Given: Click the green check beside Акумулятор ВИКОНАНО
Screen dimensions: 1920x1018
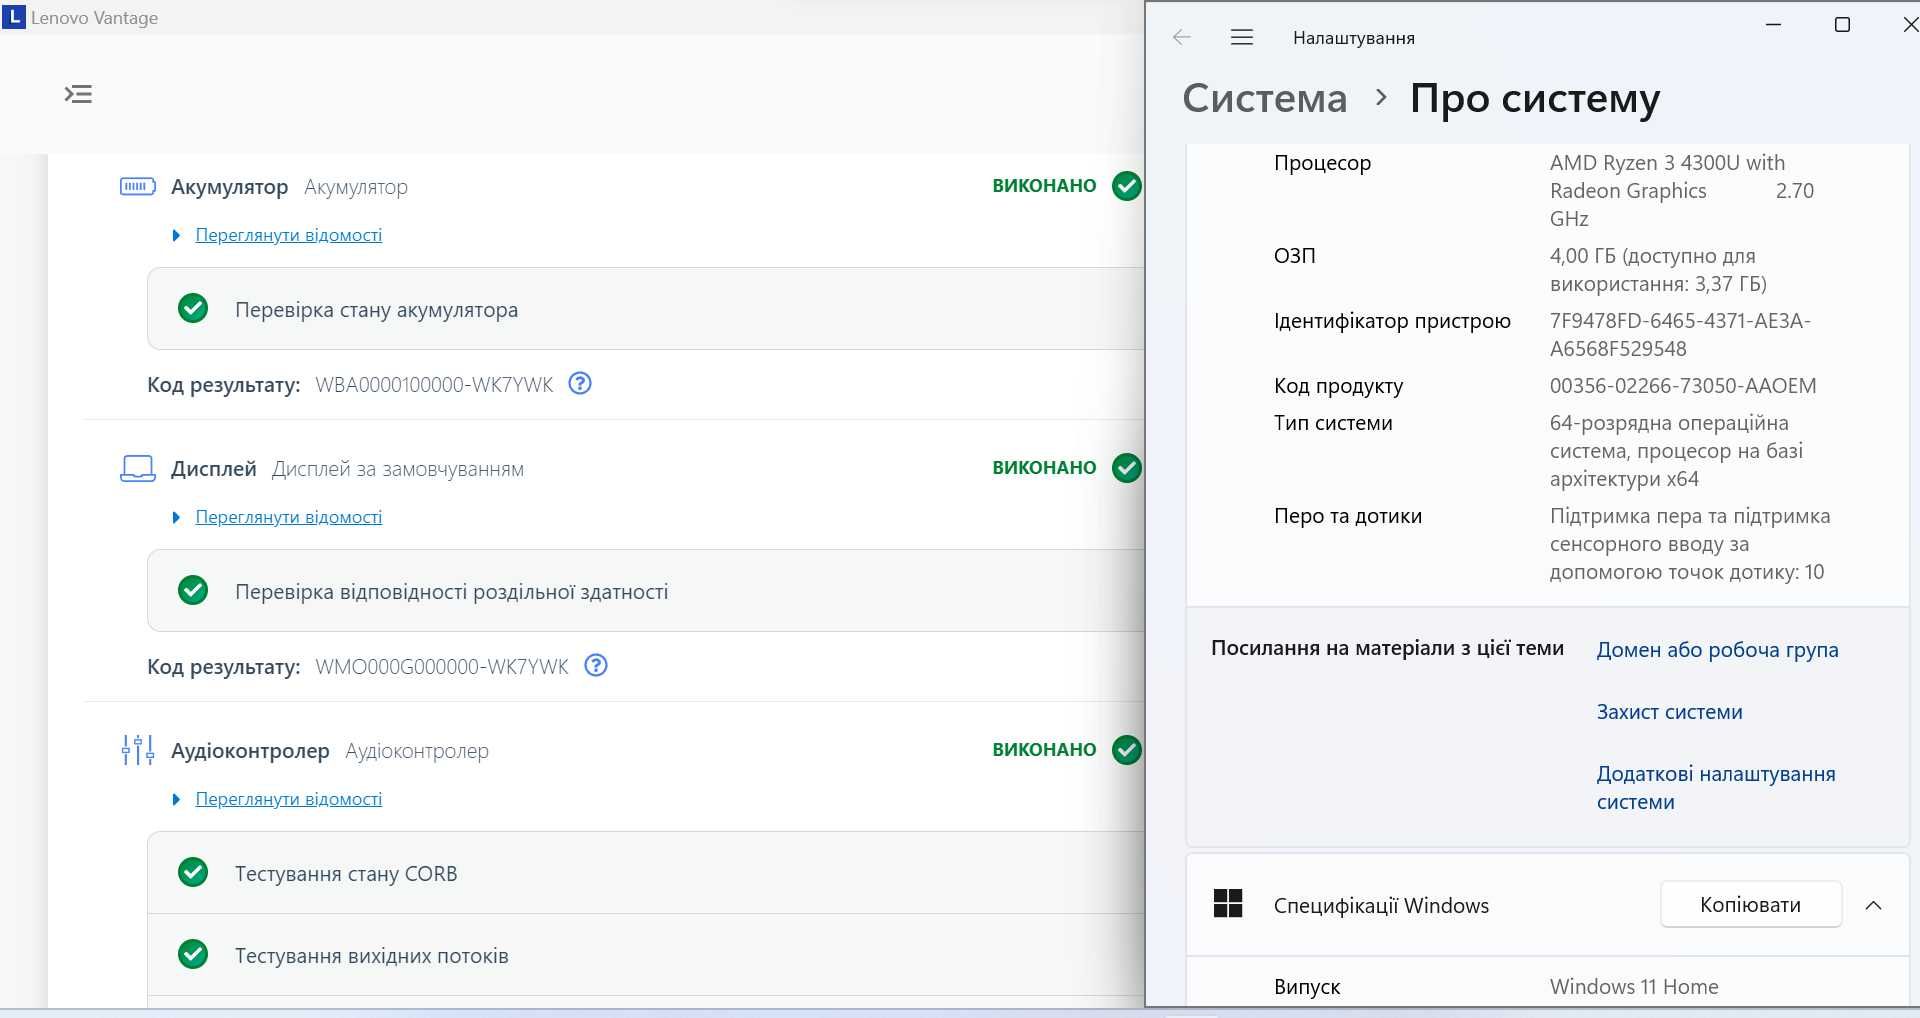Looking at the screenshot, I should click(1126, 186).
